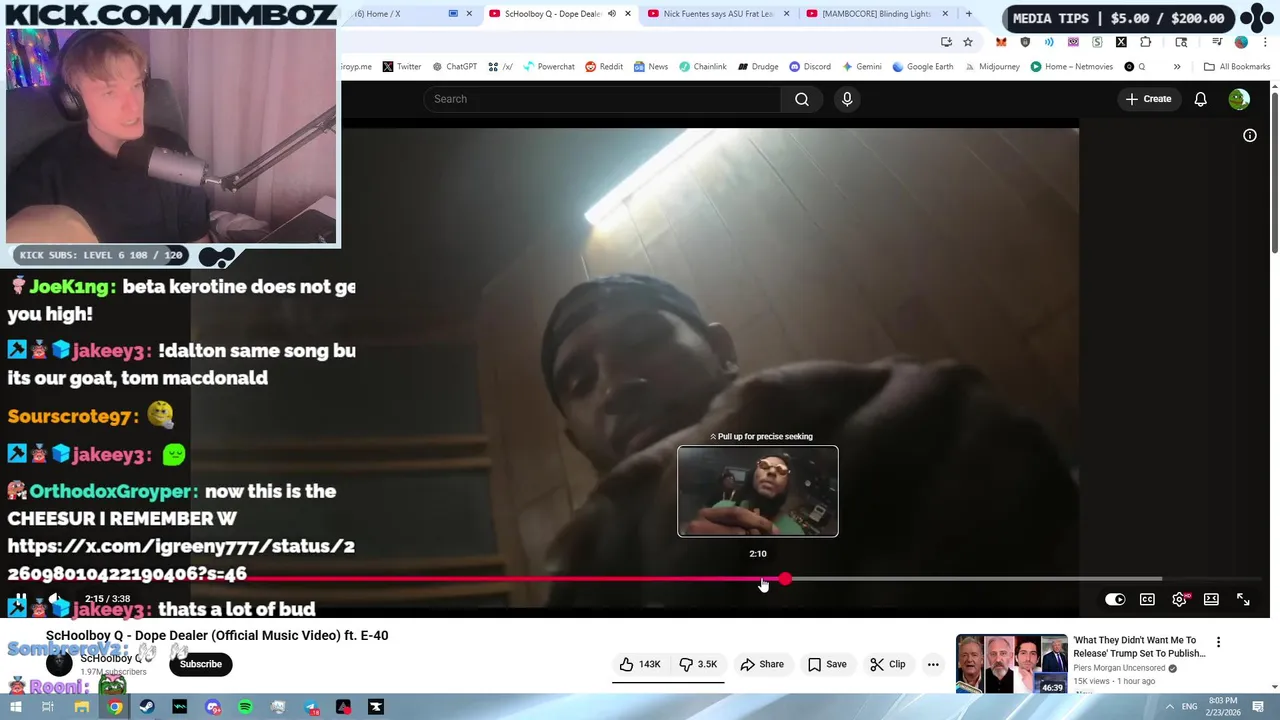Close the Nick Fuentes tab
The image size is (1280, 720).
786,14
